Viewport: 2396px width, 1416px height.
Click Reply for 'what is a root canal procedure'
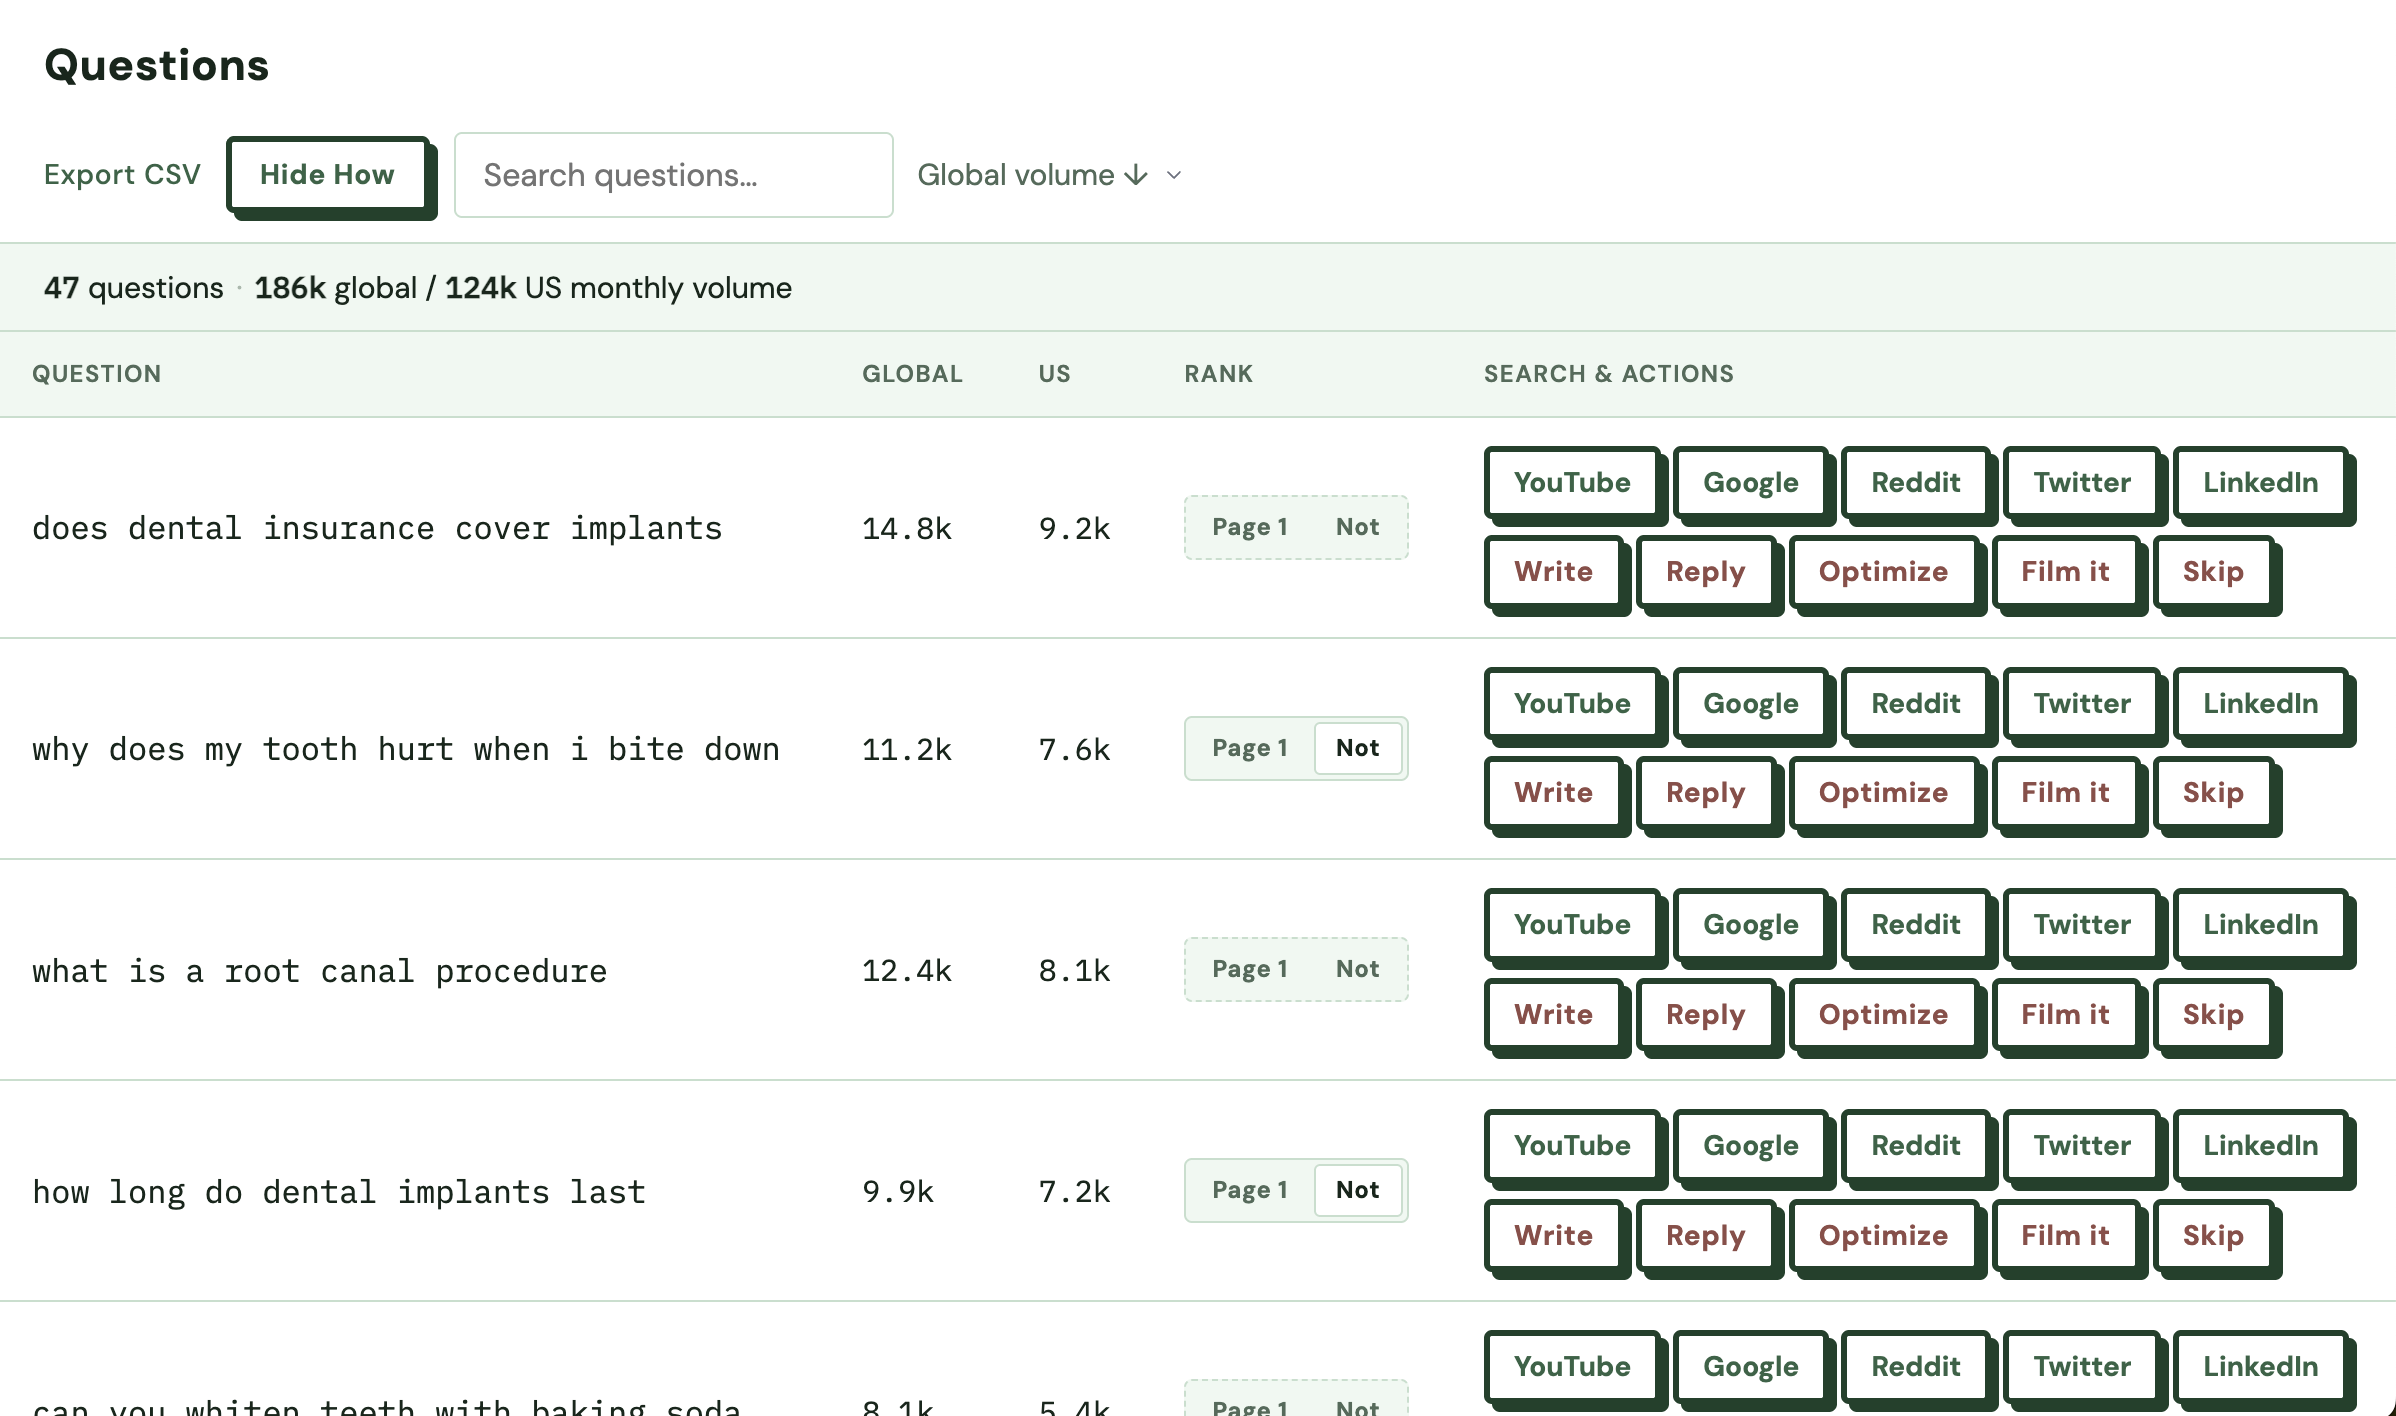(x=1705, y=1014)
